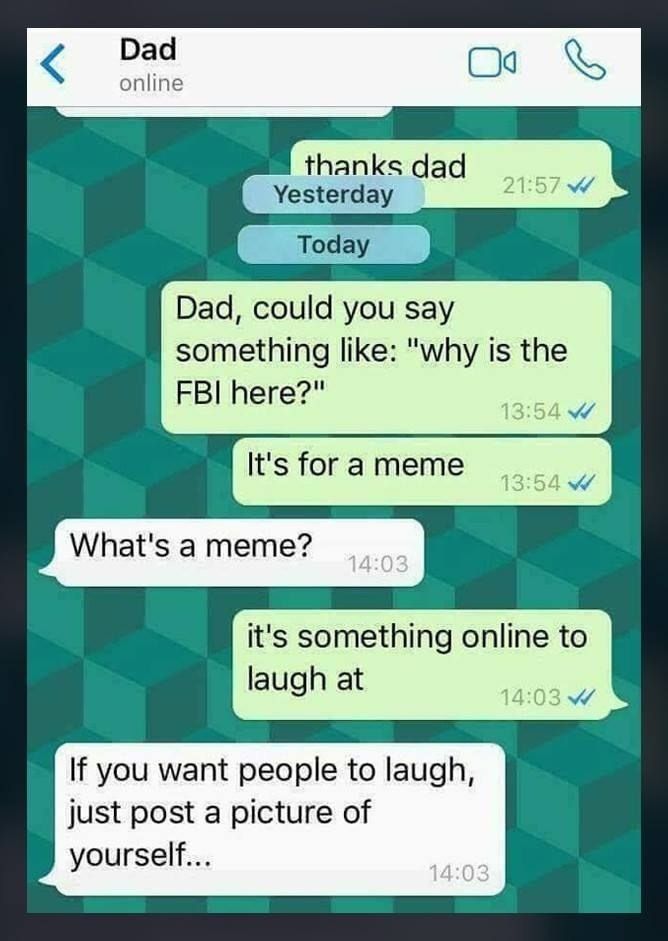Tap the Yesterday date label

pyautogui.click(x=333, y=194)
